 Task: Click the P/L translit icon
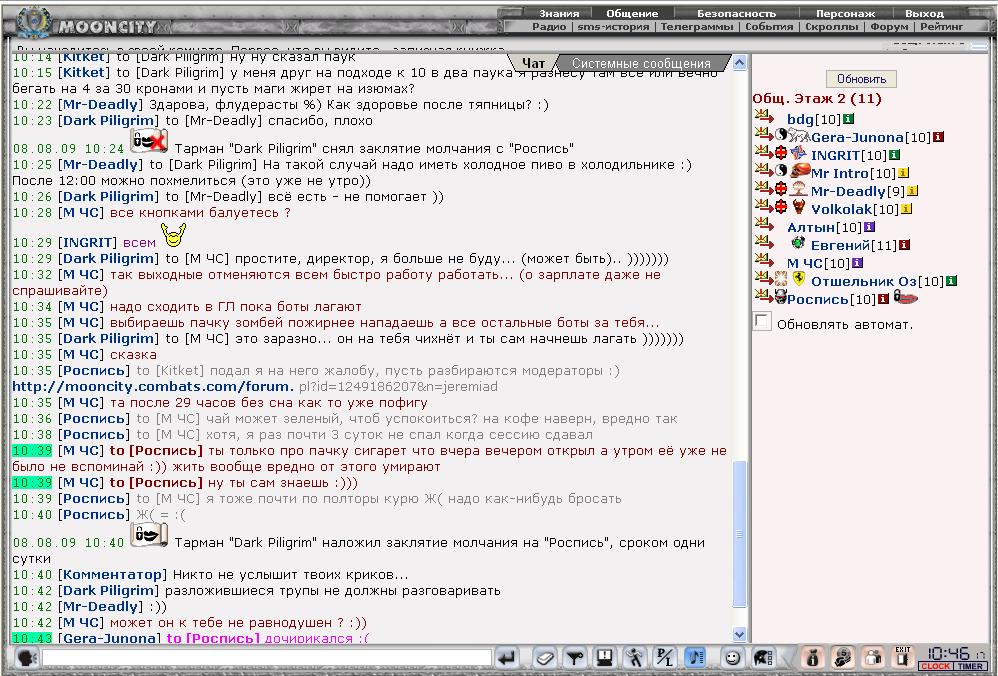(x=664, y=658)
